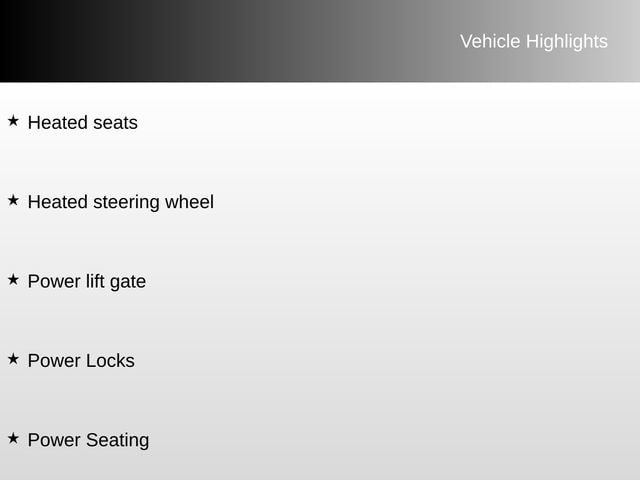Click the star bullet beside Heated seats
640x480 pixels.
13,121
